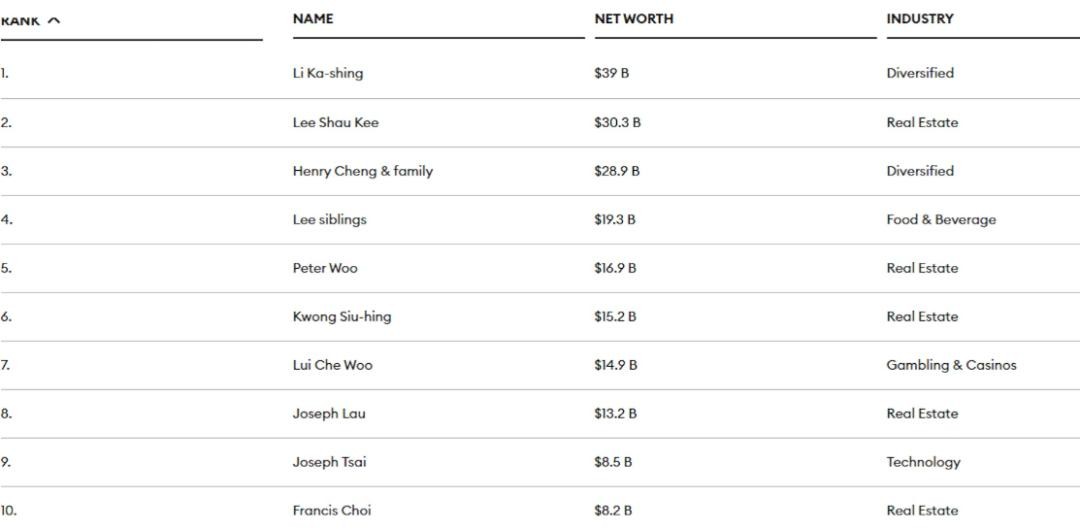
Task: Click the Technology industry cell
Action: coord(922,462)
